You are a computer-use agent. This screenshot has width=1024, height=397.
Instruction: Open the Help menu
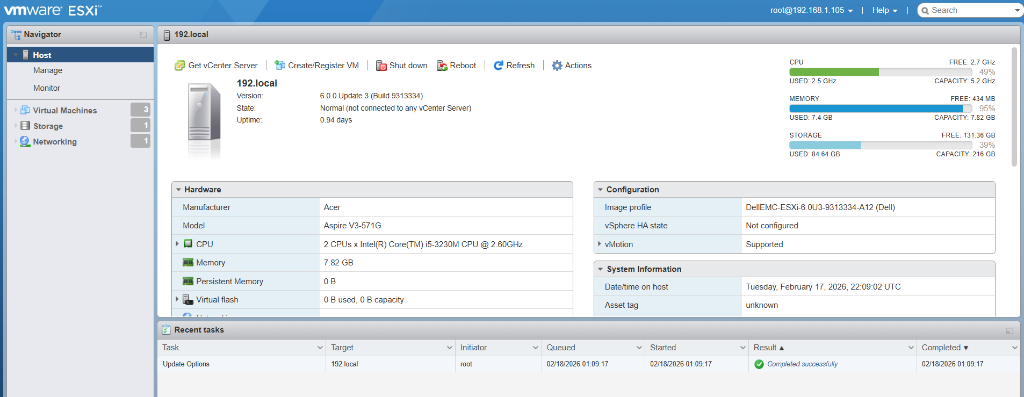click(886, 10)
